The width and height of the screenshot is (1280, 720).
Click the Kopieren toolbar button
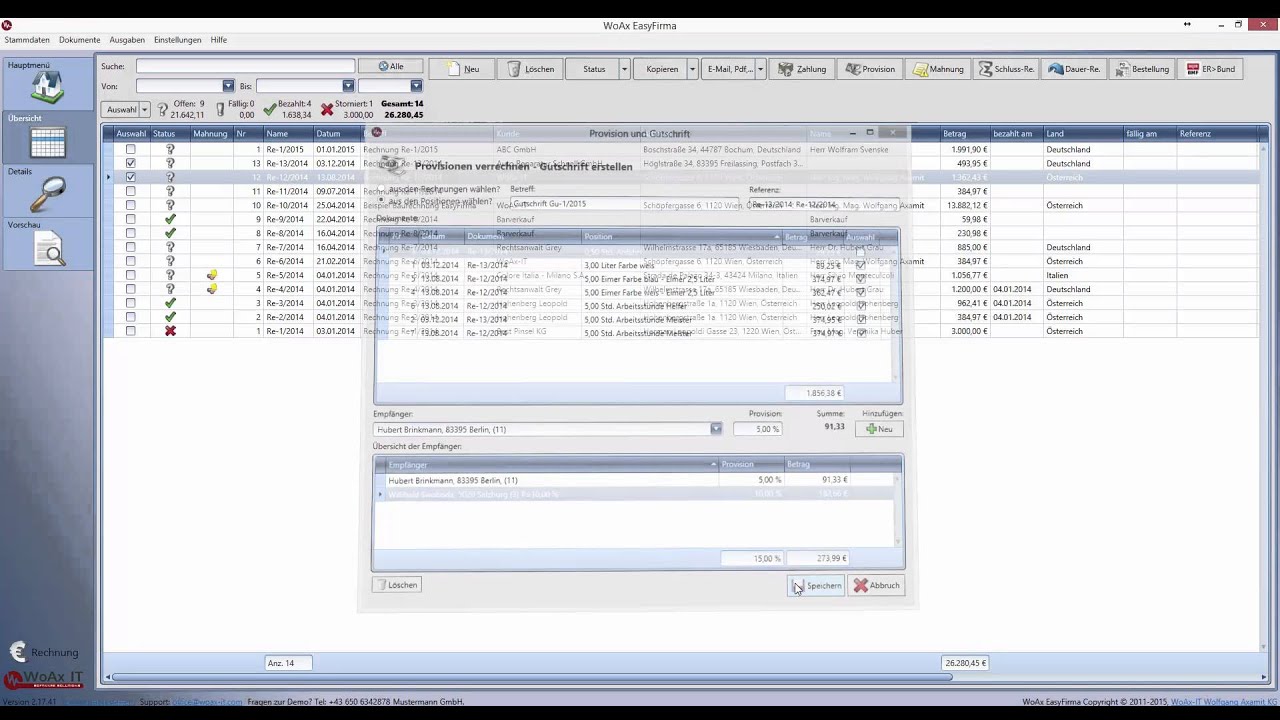pos(661,69)
